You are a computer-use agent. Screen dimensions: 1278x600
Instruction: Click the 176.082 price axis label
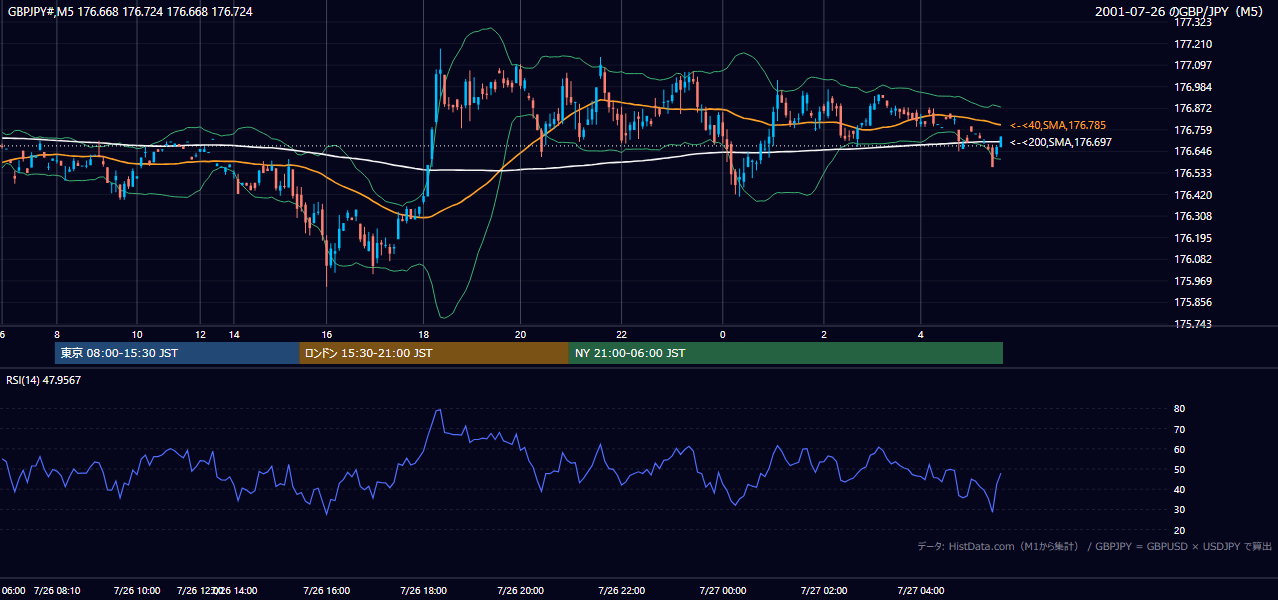pyautogui.click(x=1192, y=259)
